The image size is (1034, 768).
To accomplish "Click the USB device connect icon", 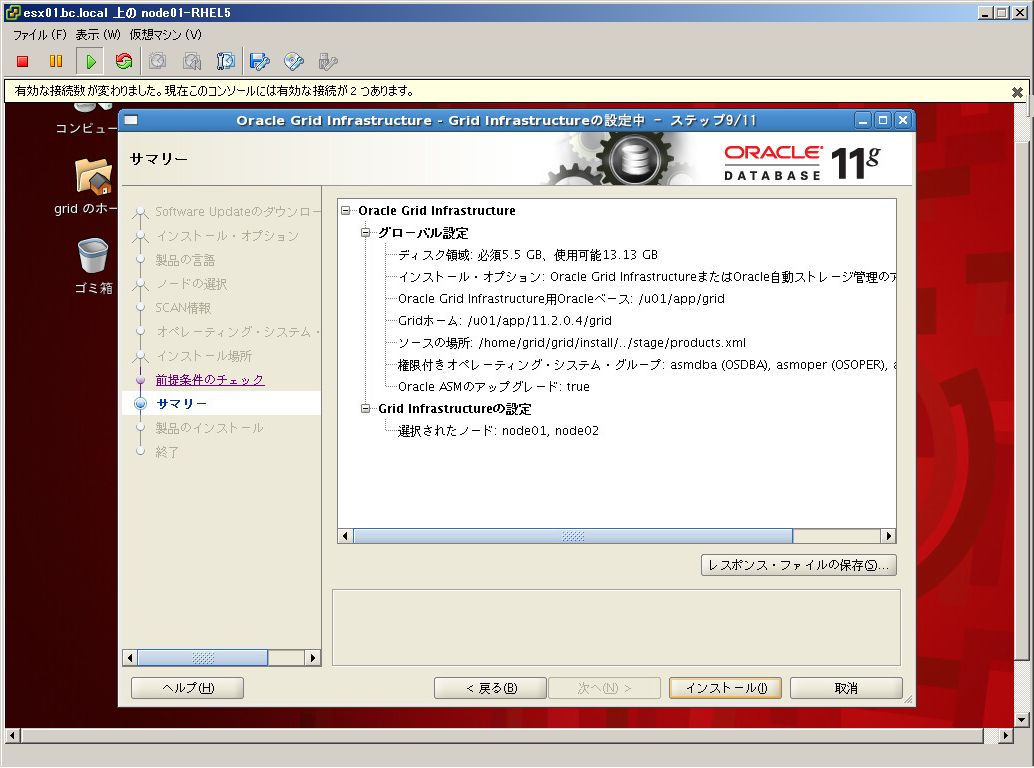I will click(328, 61).
